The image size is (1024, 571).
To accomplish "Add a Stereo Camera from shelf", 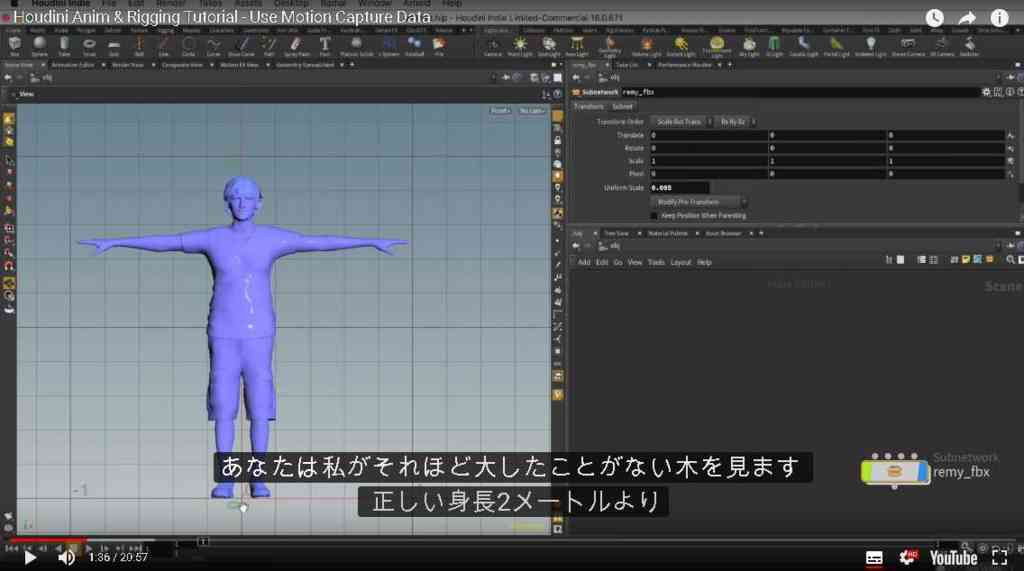I will 908,46.
